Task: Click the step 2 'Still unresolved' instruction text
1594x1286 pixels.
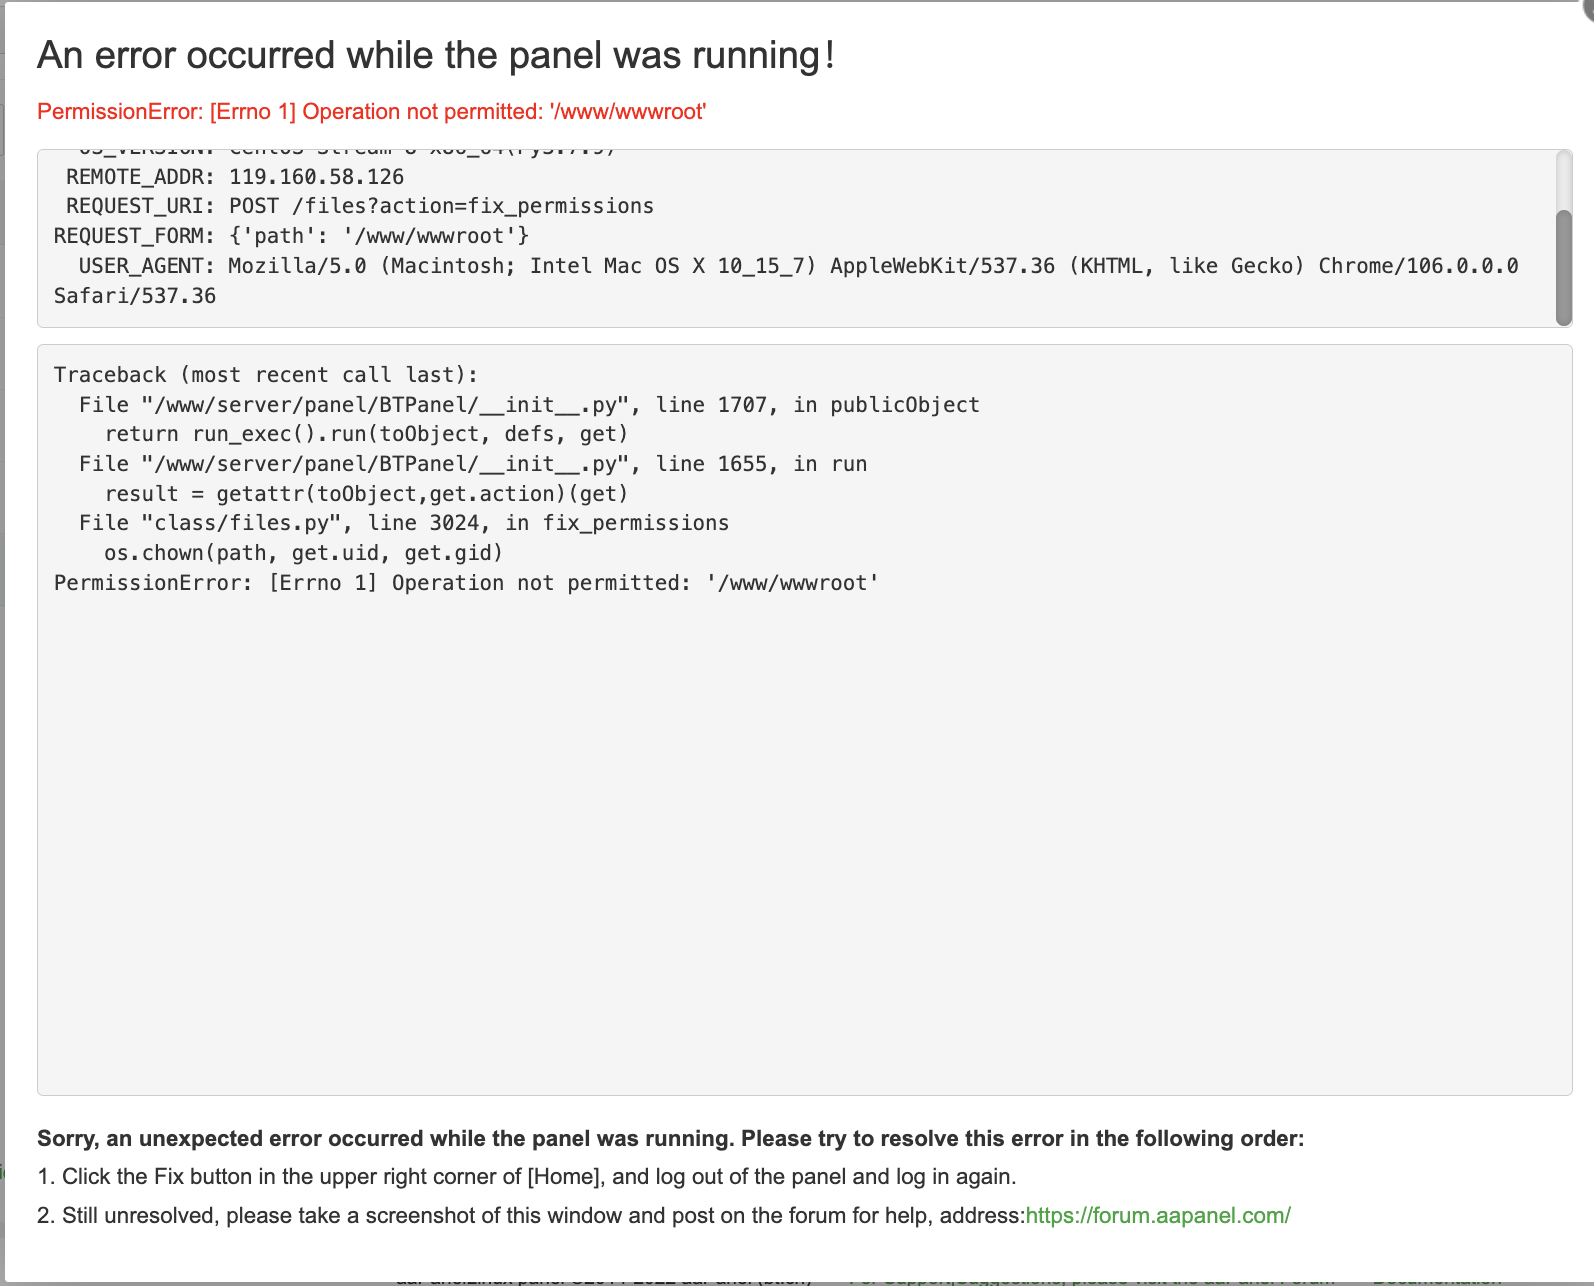Action: coord(530,1216)
